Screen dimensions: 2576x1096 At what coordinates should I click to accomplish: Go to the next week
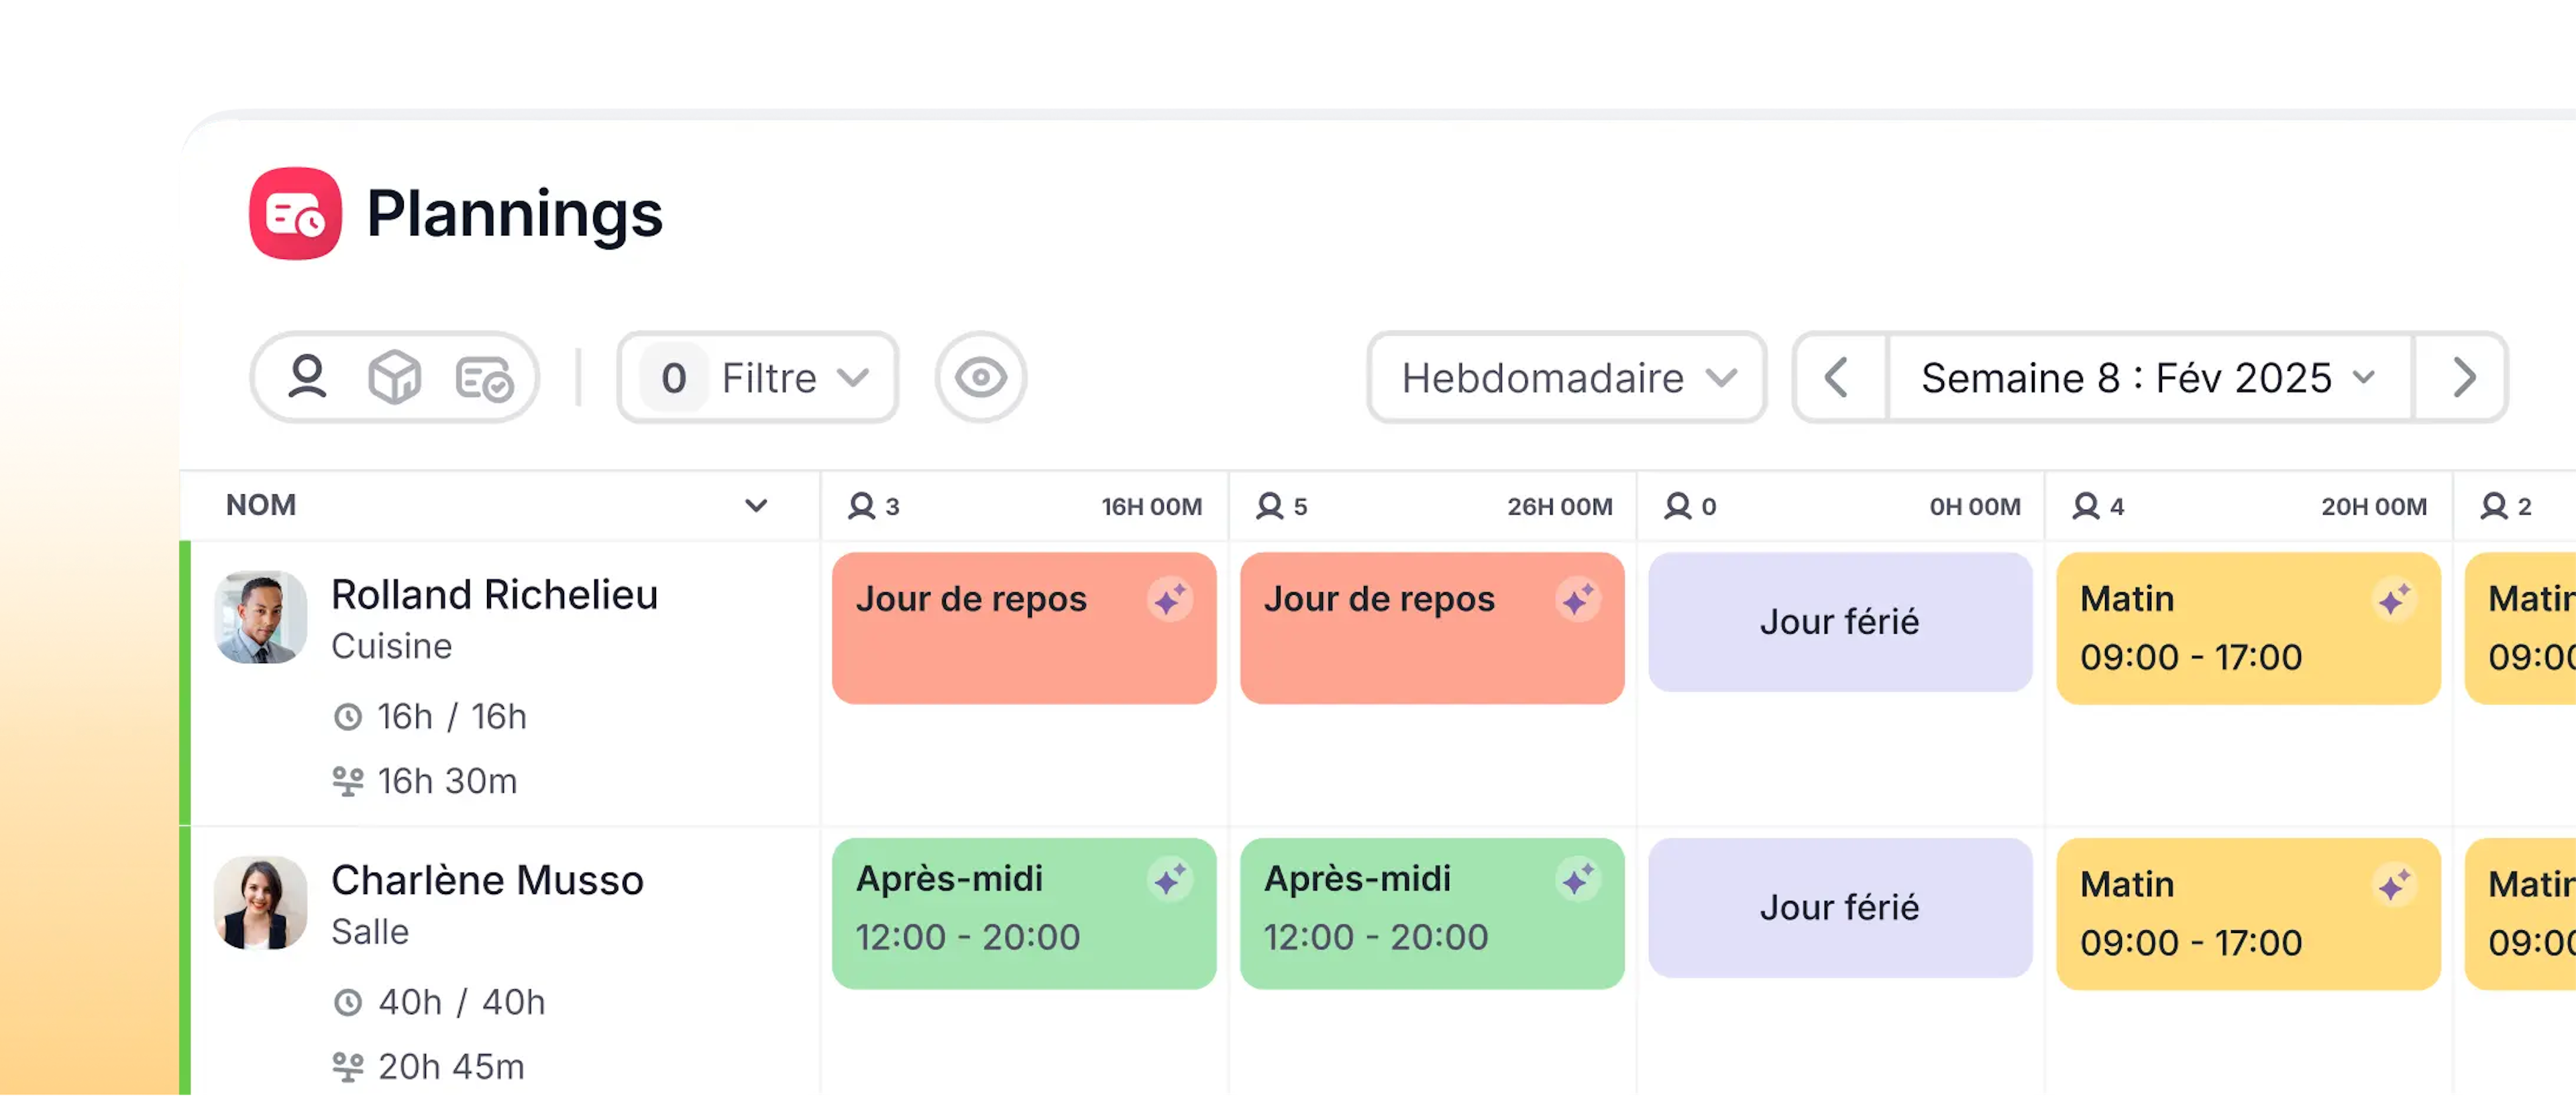tap(2464, 377)
